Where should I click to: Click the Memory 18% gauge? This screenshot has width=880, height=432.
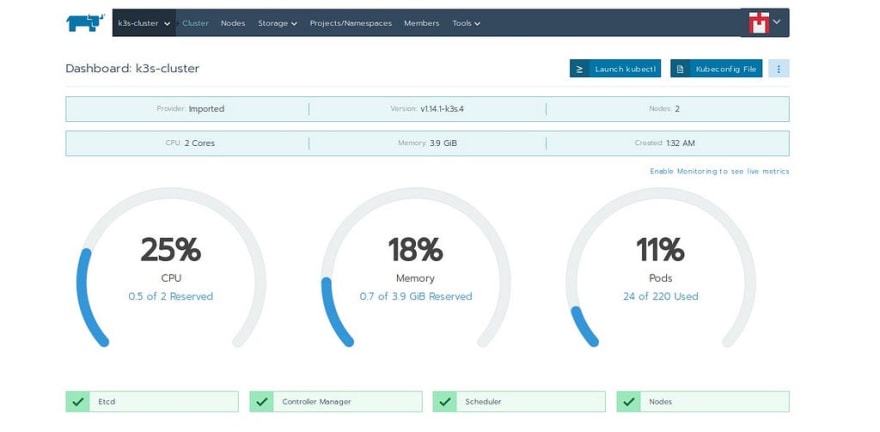(415, 268)
